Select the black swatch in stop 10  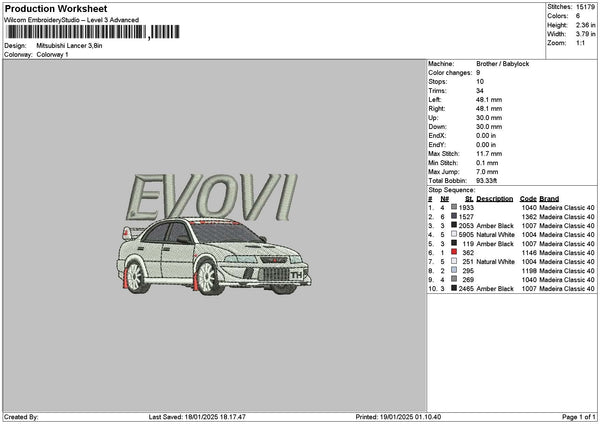[x=454, y=288]
